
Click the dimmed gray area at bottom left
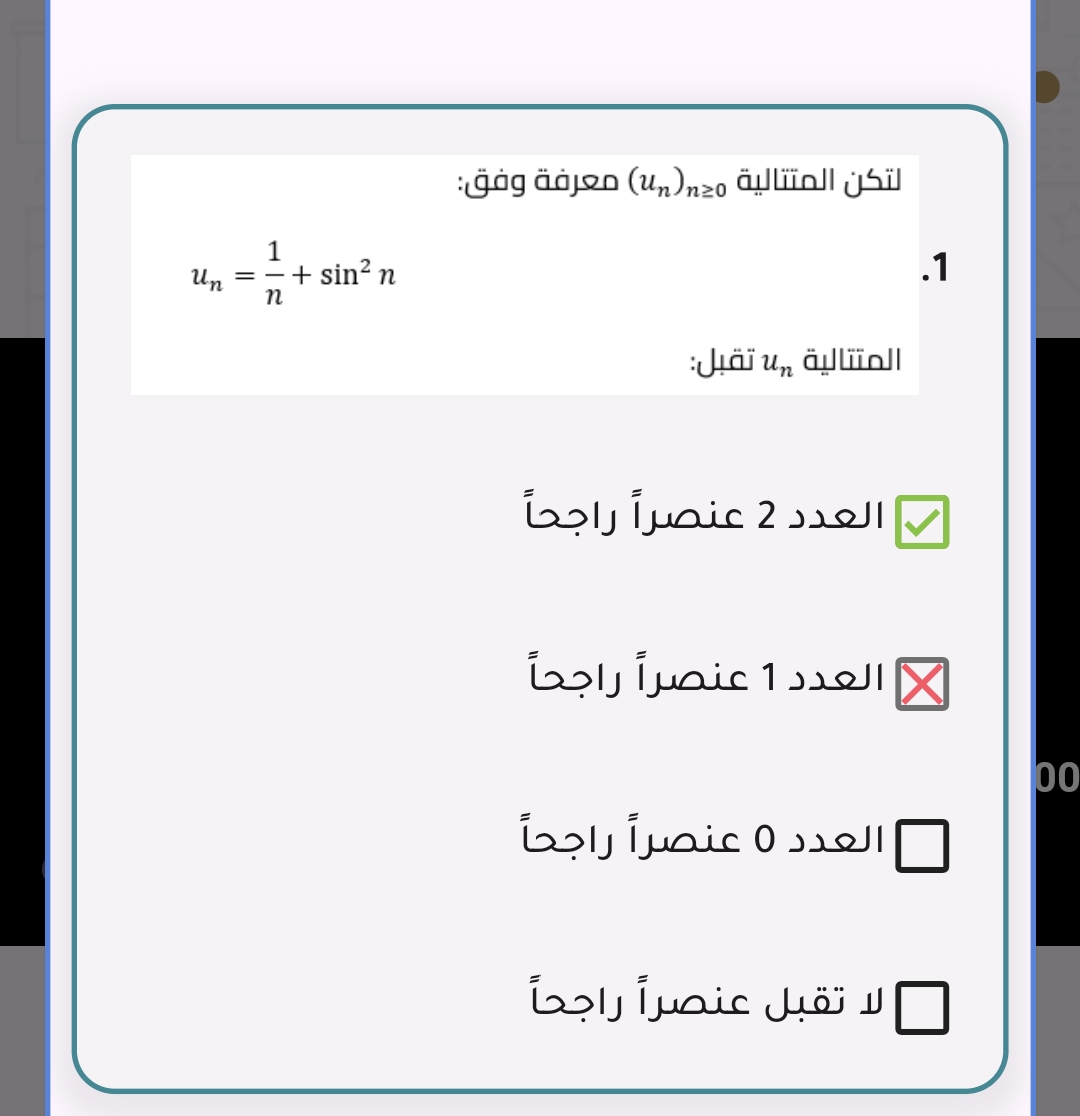coord(22,1030)
